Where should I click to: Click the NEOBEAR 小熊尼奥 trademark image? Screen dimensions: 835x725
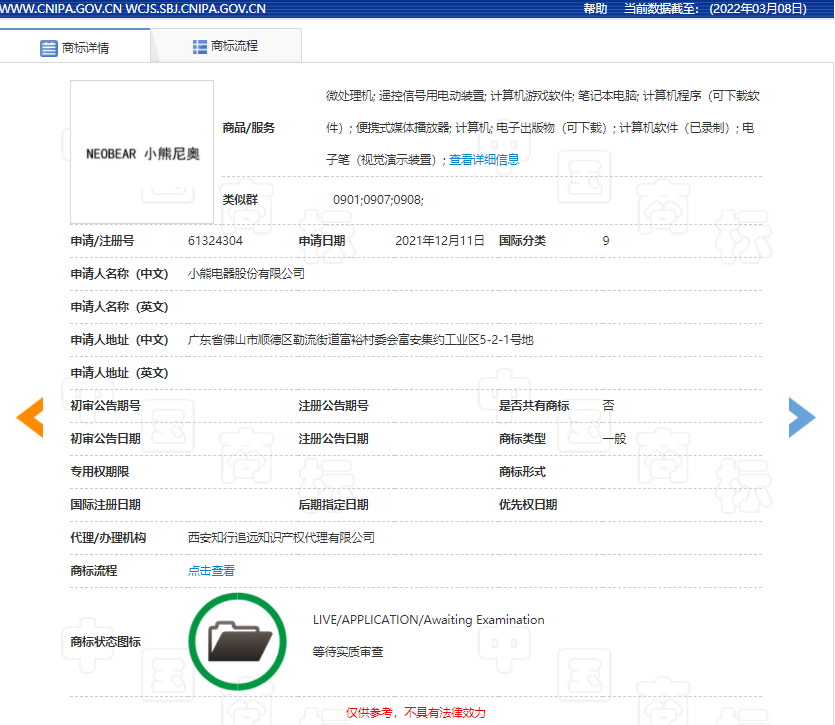tap(142, 152)
